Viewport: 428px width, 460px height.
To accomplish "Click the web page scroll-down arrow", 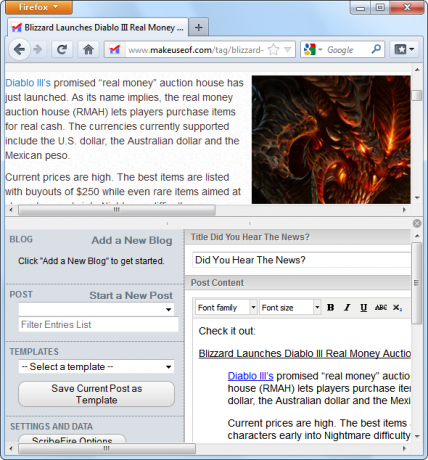I will pyautogui.click(x=417, y=198).
